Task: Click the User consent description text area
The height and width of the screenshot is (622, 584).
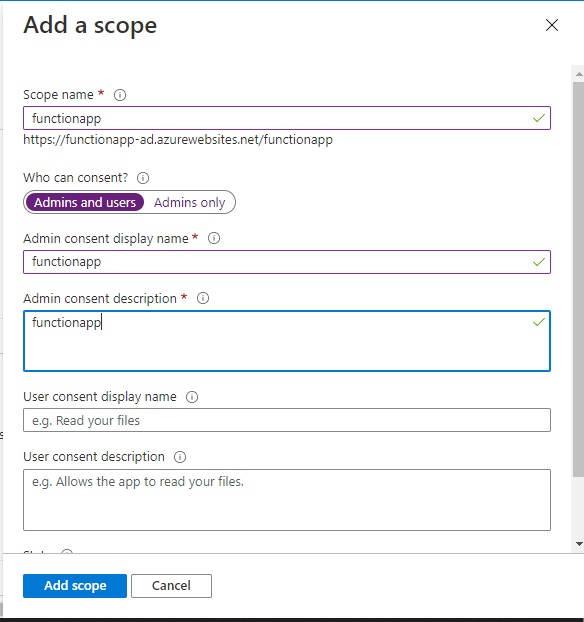Action: pos(287,500)
